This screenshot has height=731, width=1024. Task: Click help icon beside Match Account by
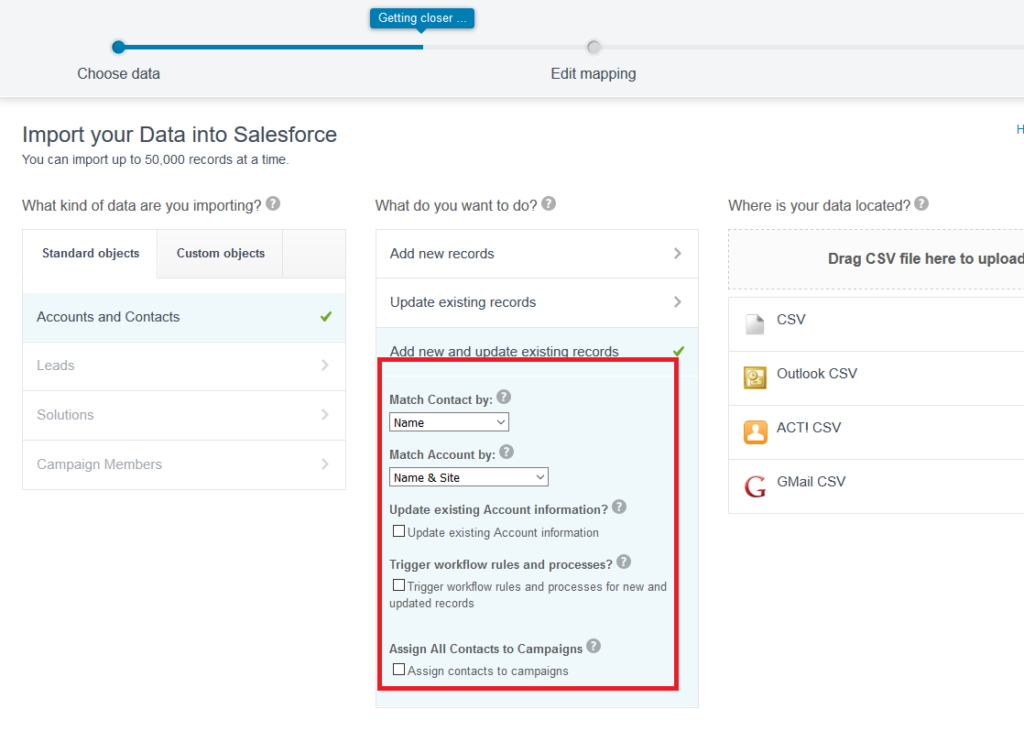tap(506, 452)
